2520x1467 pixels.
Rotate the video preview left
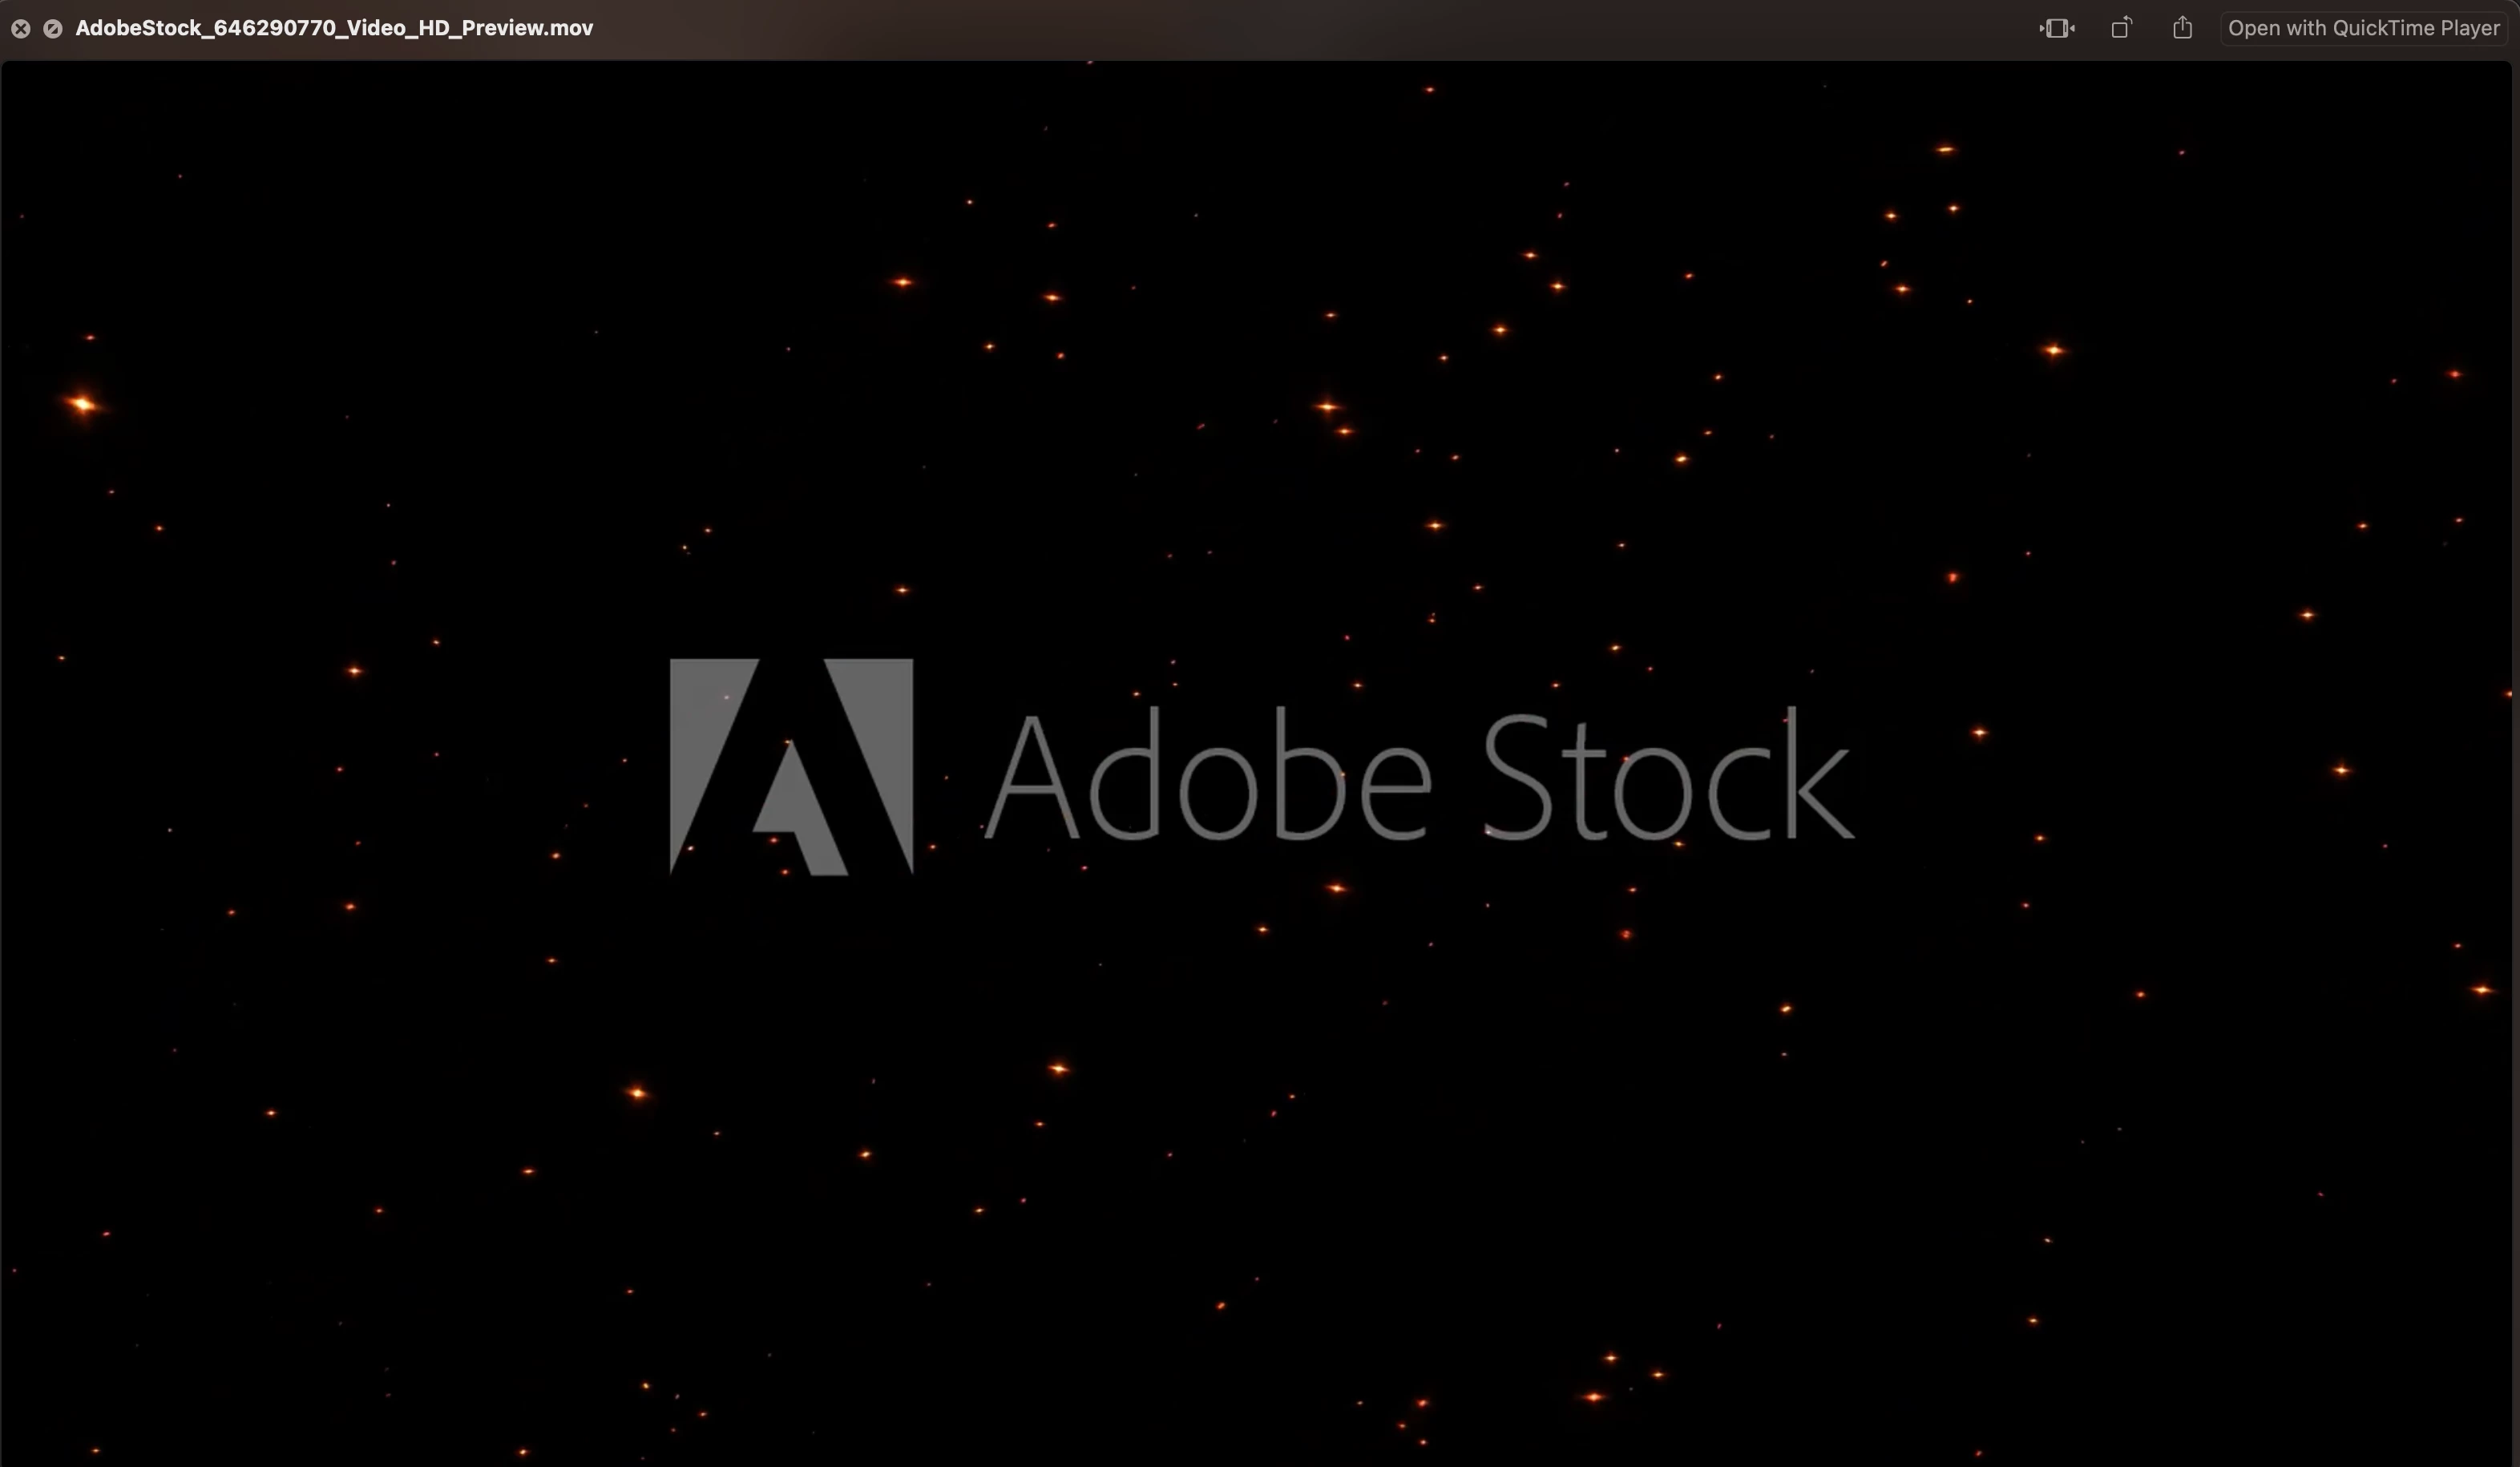pyautogui.click(x=2120, y=28)
